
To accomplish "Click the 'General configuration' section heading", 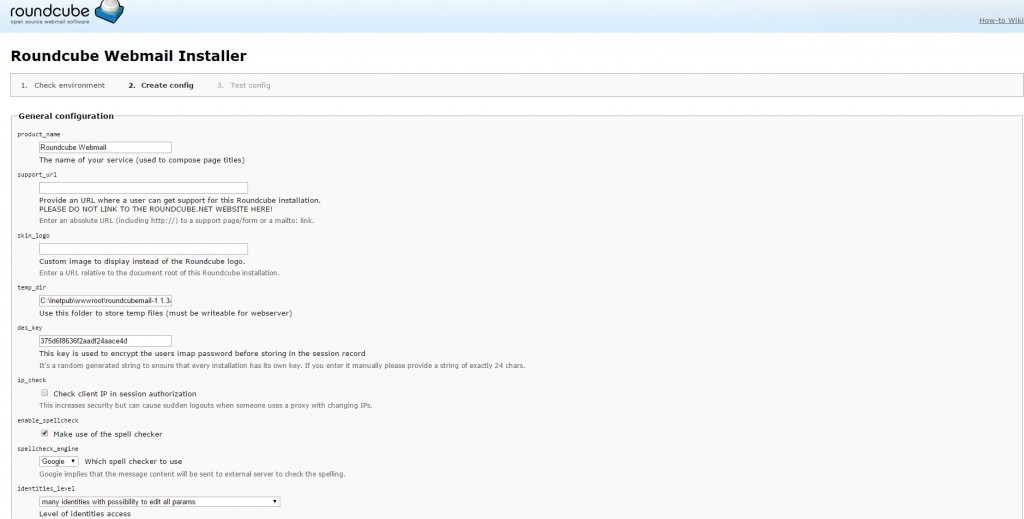I will pyautogui.click(x=66, y=116).
